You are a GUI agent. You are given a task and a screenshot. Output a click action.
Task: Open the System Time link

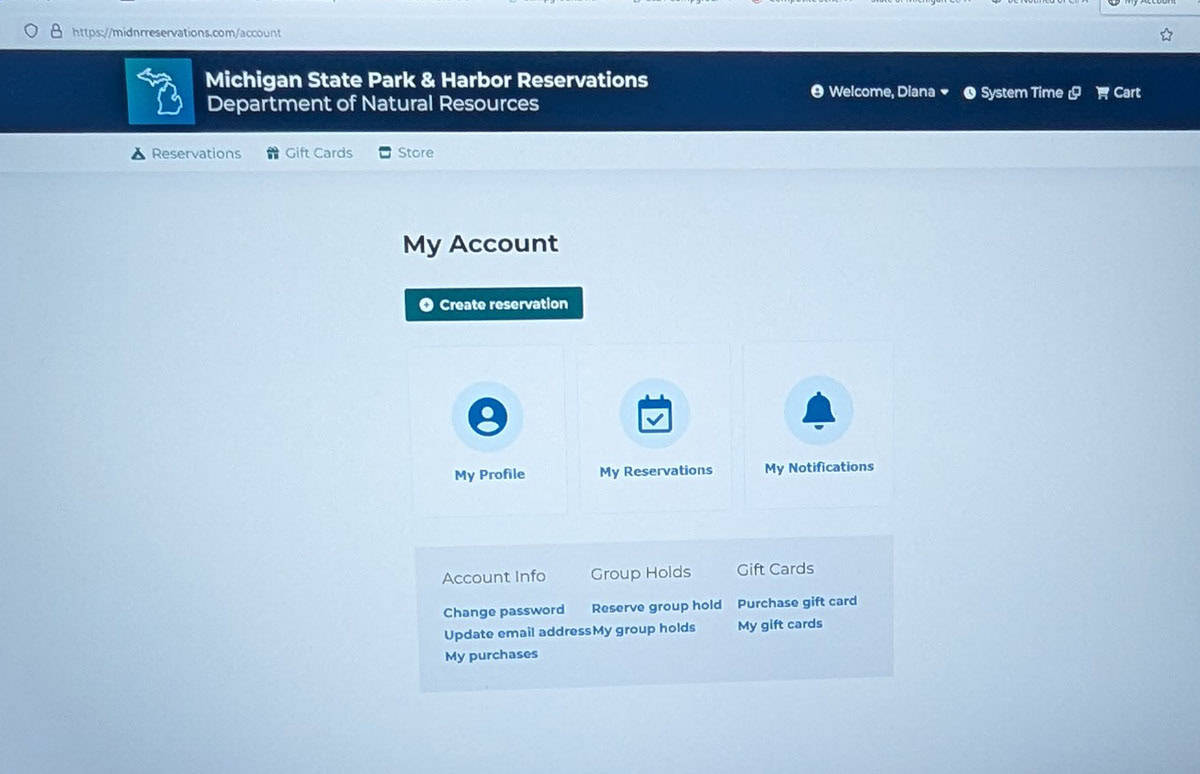pos(1022,93)
